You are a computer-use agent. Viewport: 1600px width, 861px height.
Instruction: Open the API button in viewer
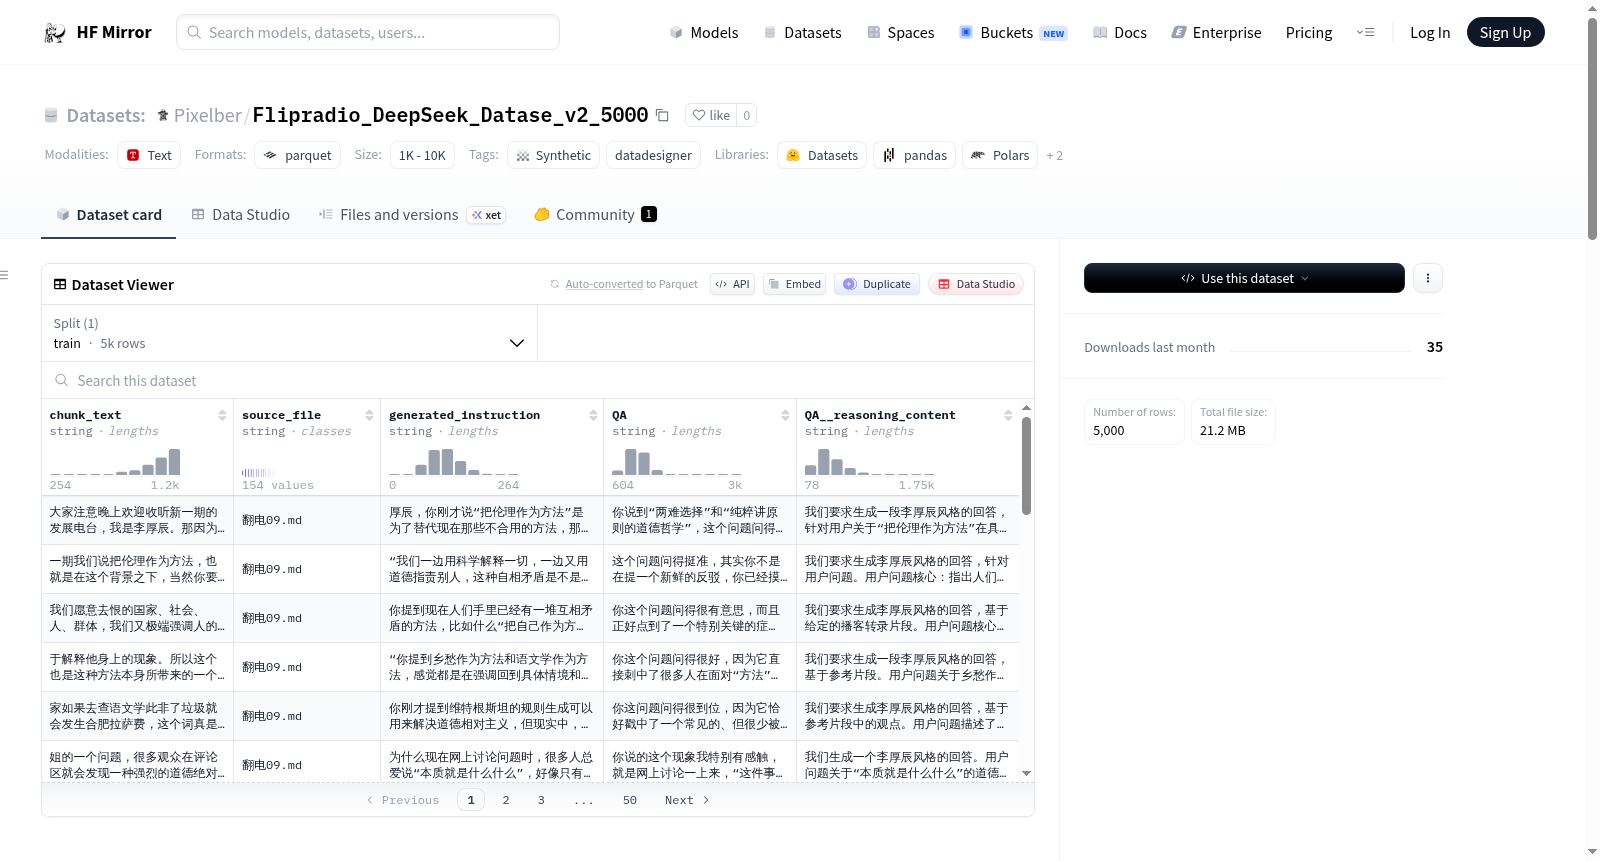coord(732,284)
